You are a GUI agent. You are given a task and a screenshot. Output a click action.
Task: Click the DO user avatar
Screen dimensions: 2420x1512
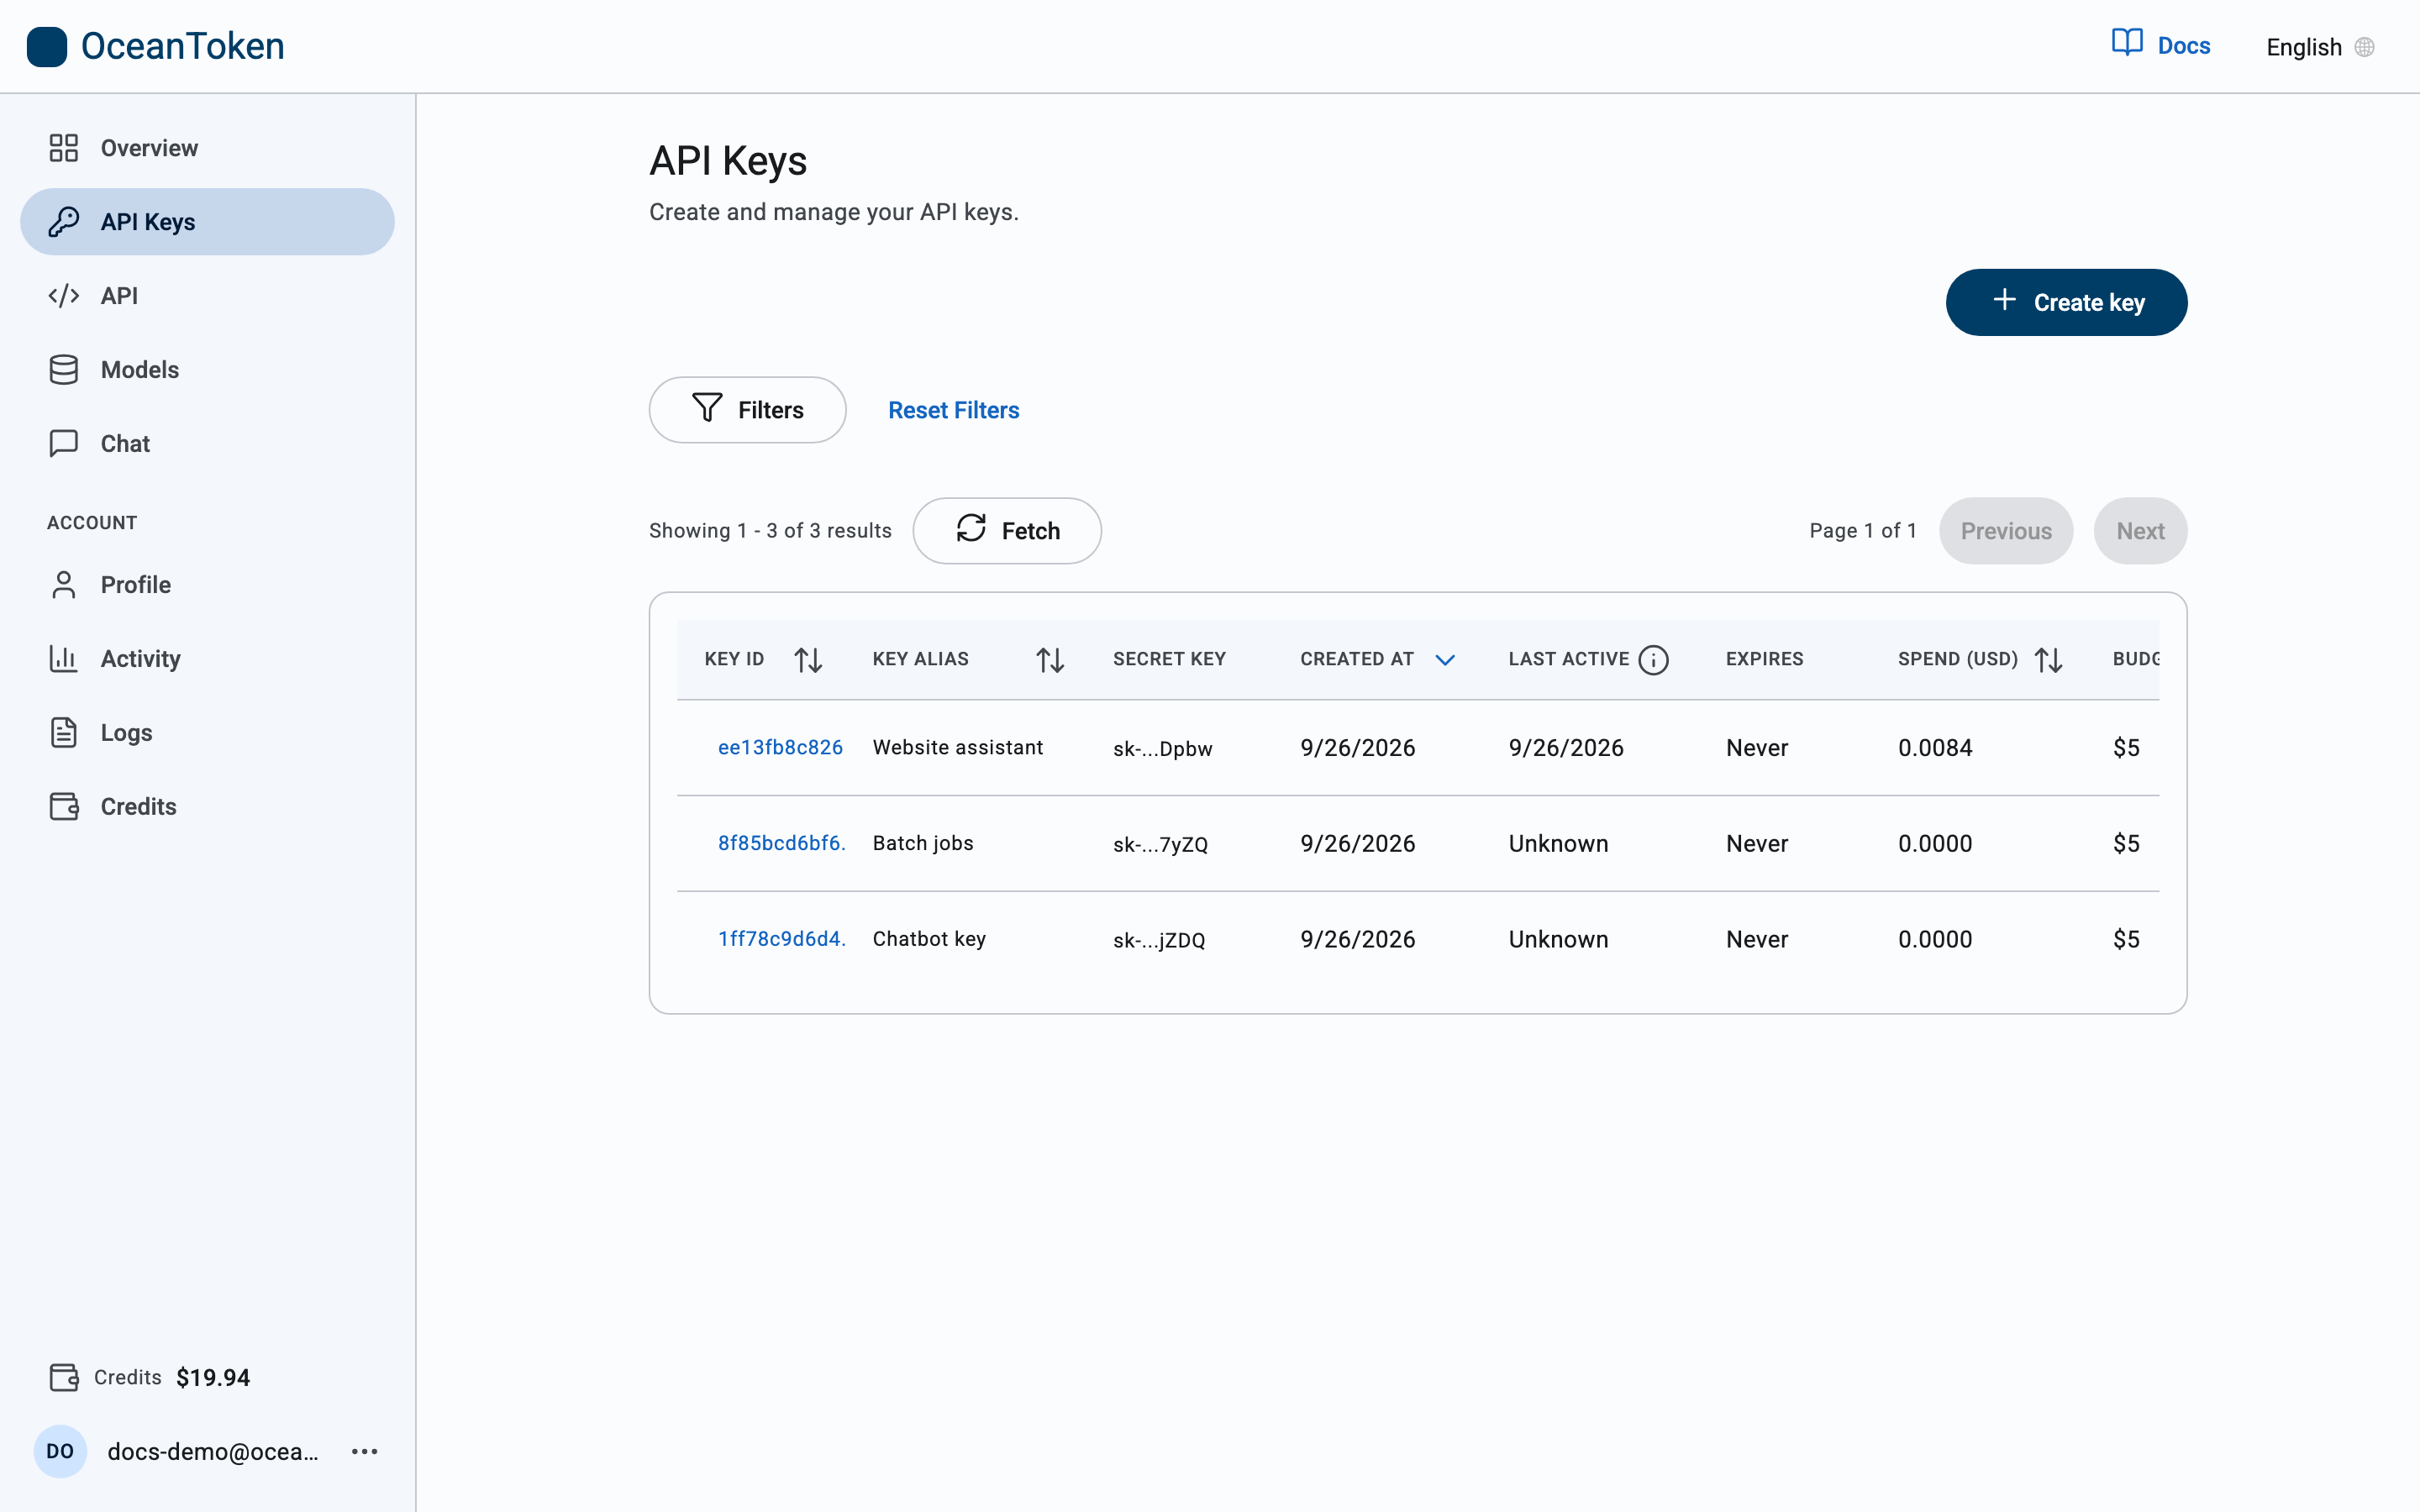click(60, 1451)
